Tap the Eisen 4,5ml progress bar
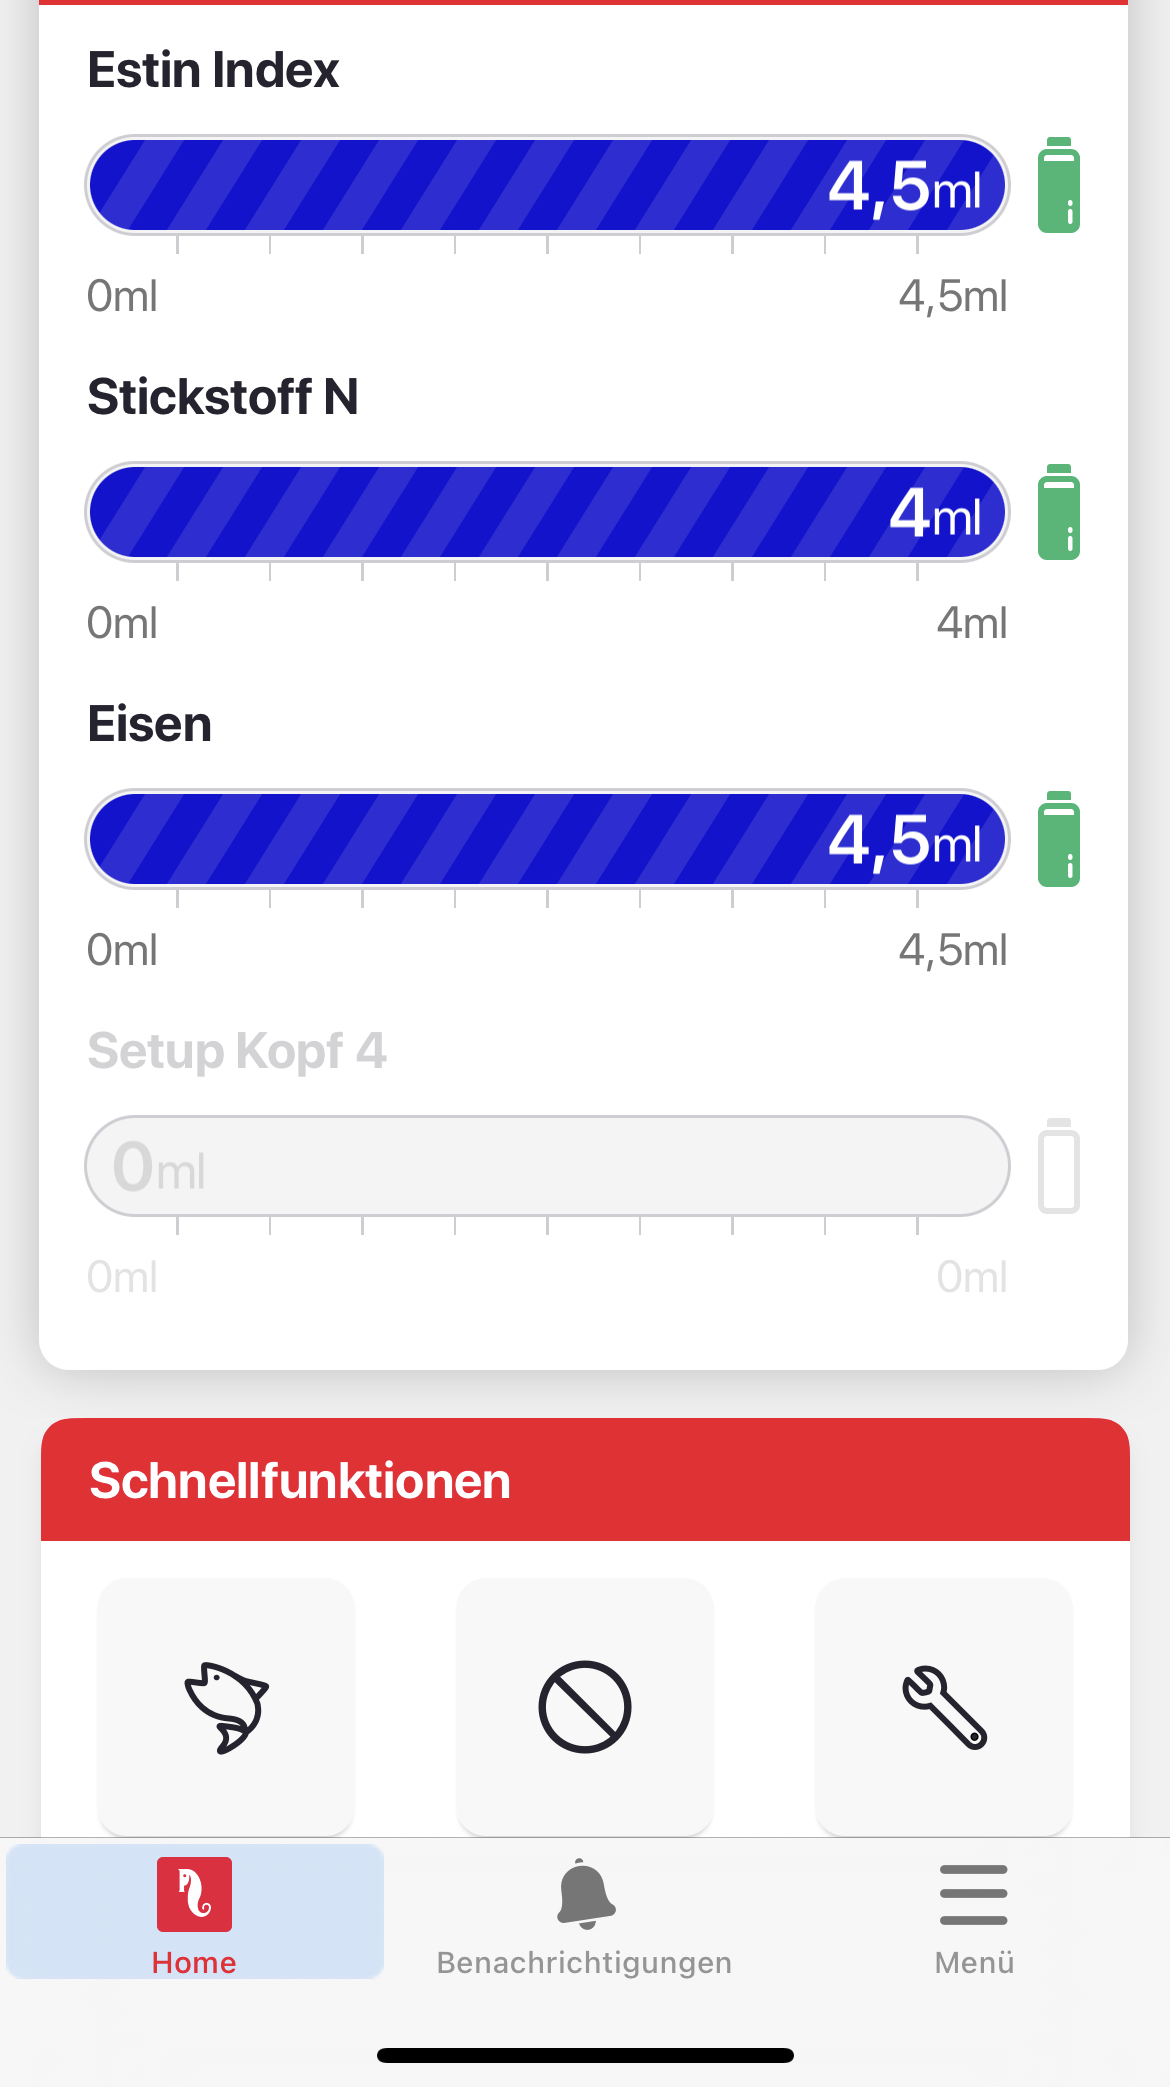 click(547, 839)
